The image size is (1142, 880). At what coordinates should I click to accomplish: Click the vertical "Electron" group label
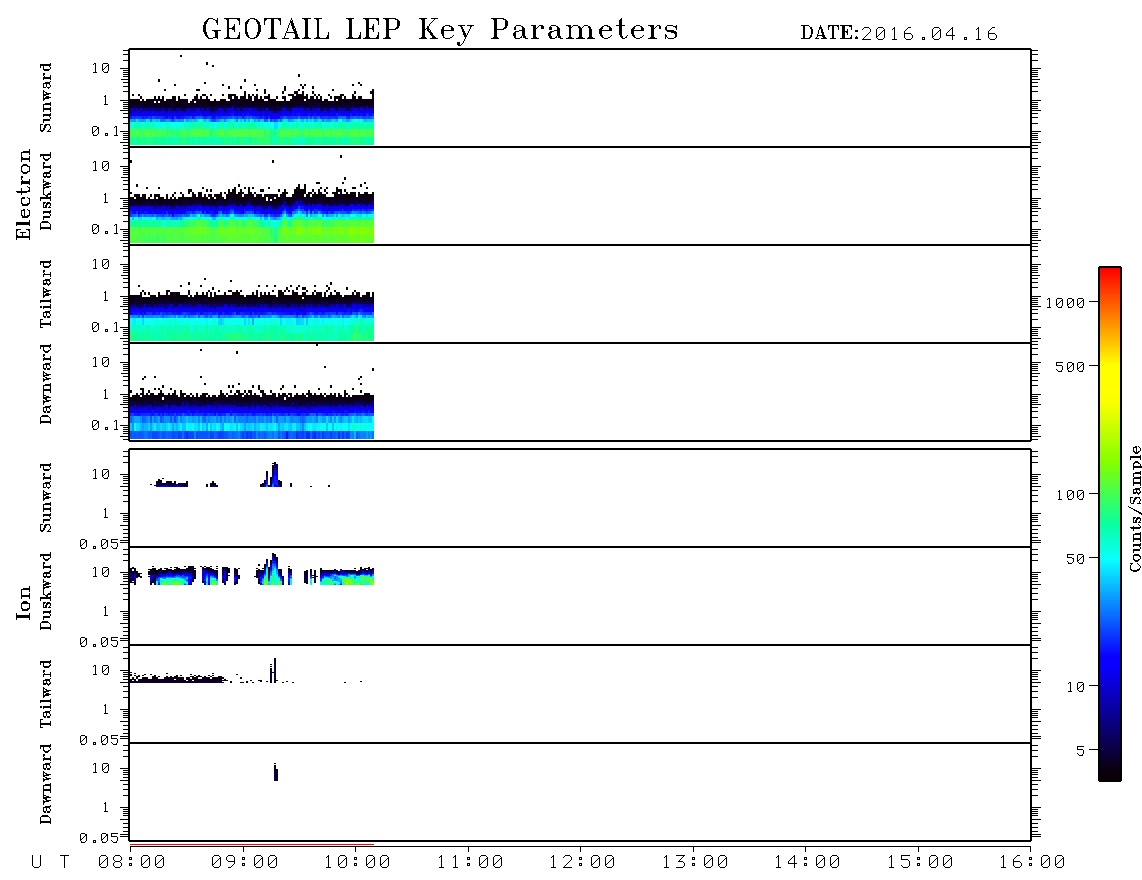click(x=24, y=194)
